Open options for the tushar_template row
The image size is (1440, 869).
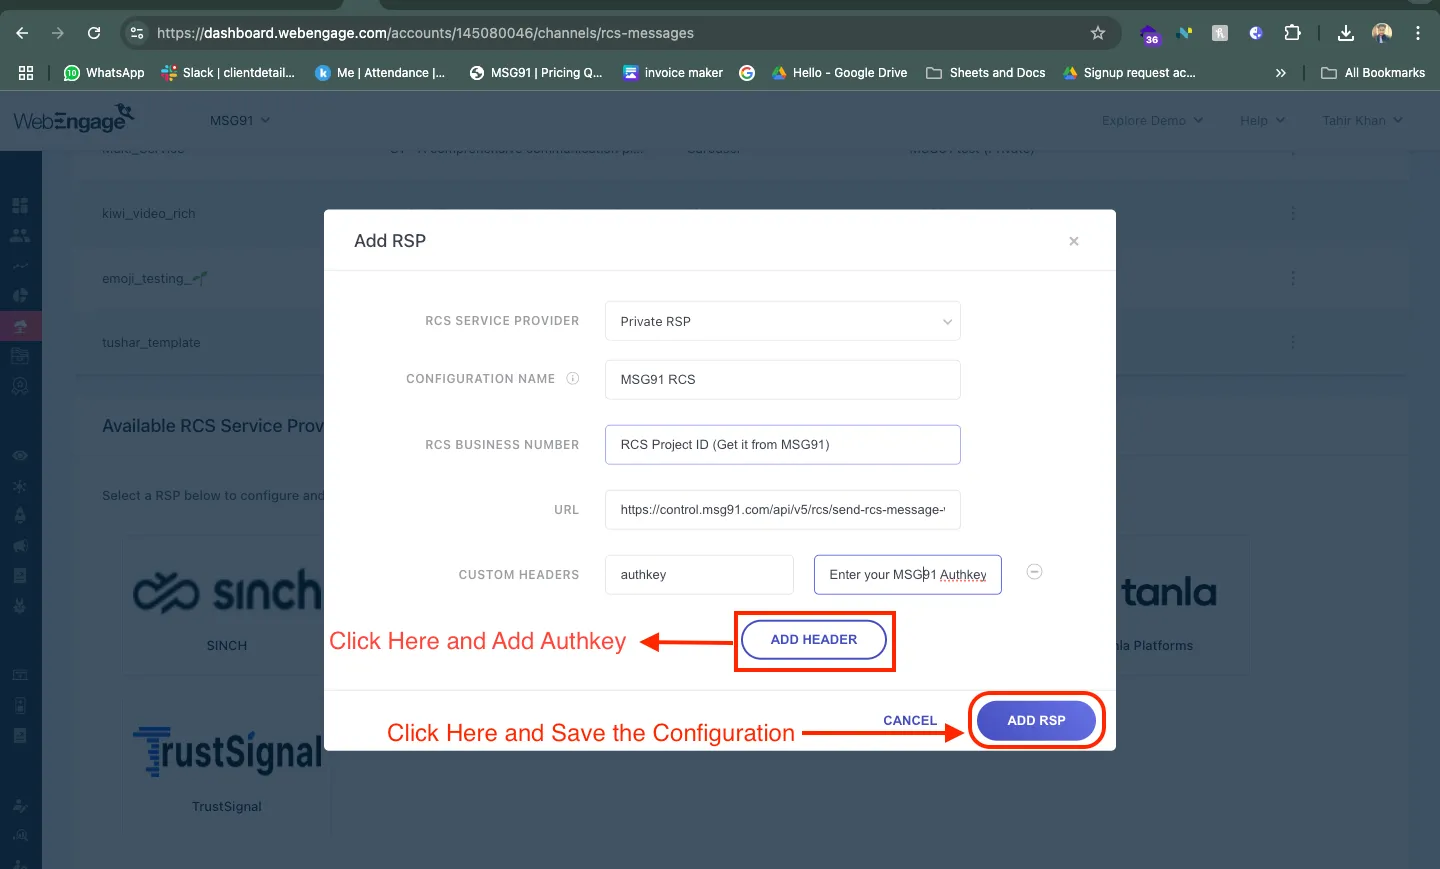point(1293,342)
